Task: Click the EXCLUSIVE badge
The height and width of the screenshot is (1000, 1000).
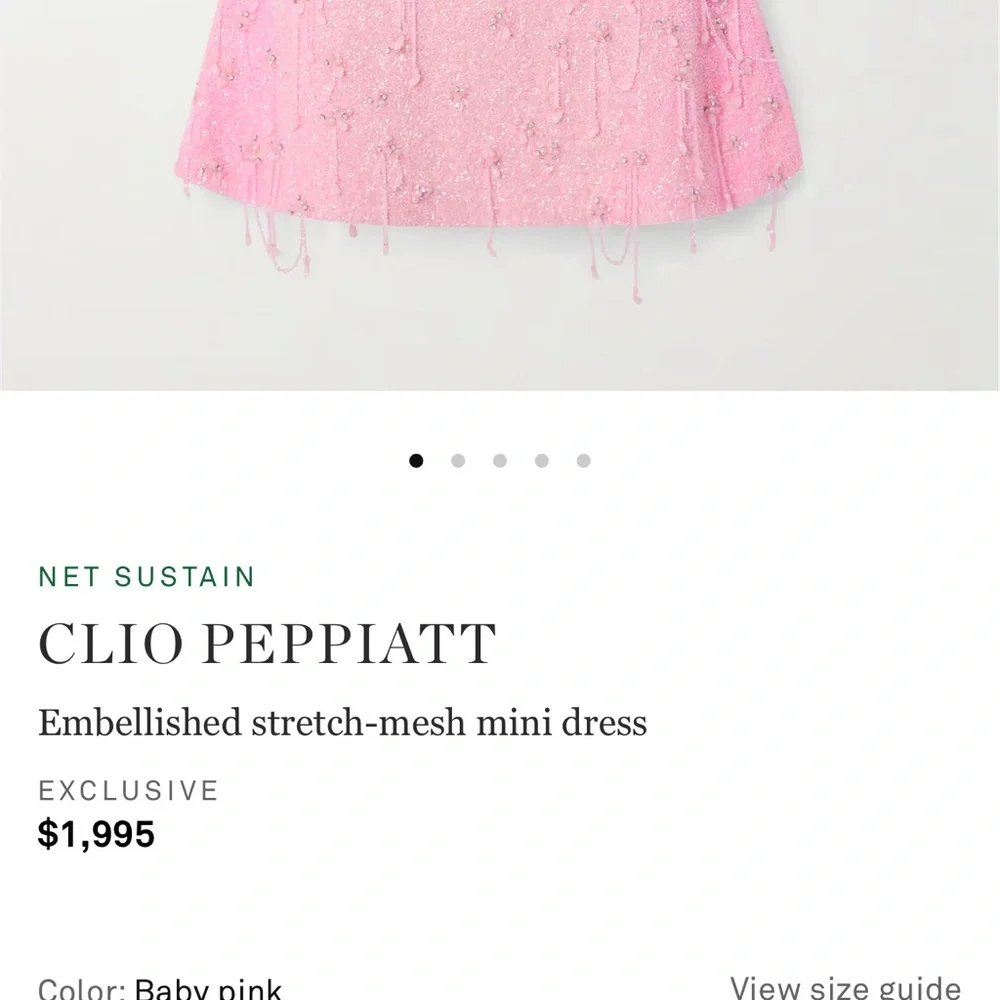Action: 128,790
